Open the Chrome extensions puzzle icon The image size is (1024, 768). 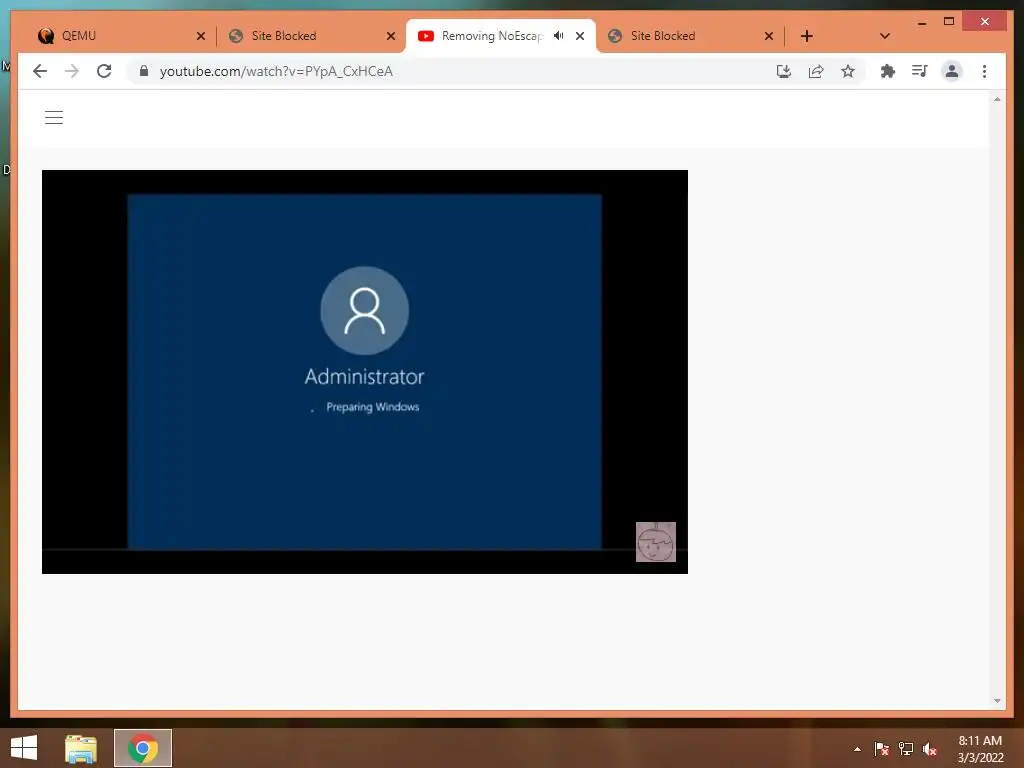tap(888, 71)
